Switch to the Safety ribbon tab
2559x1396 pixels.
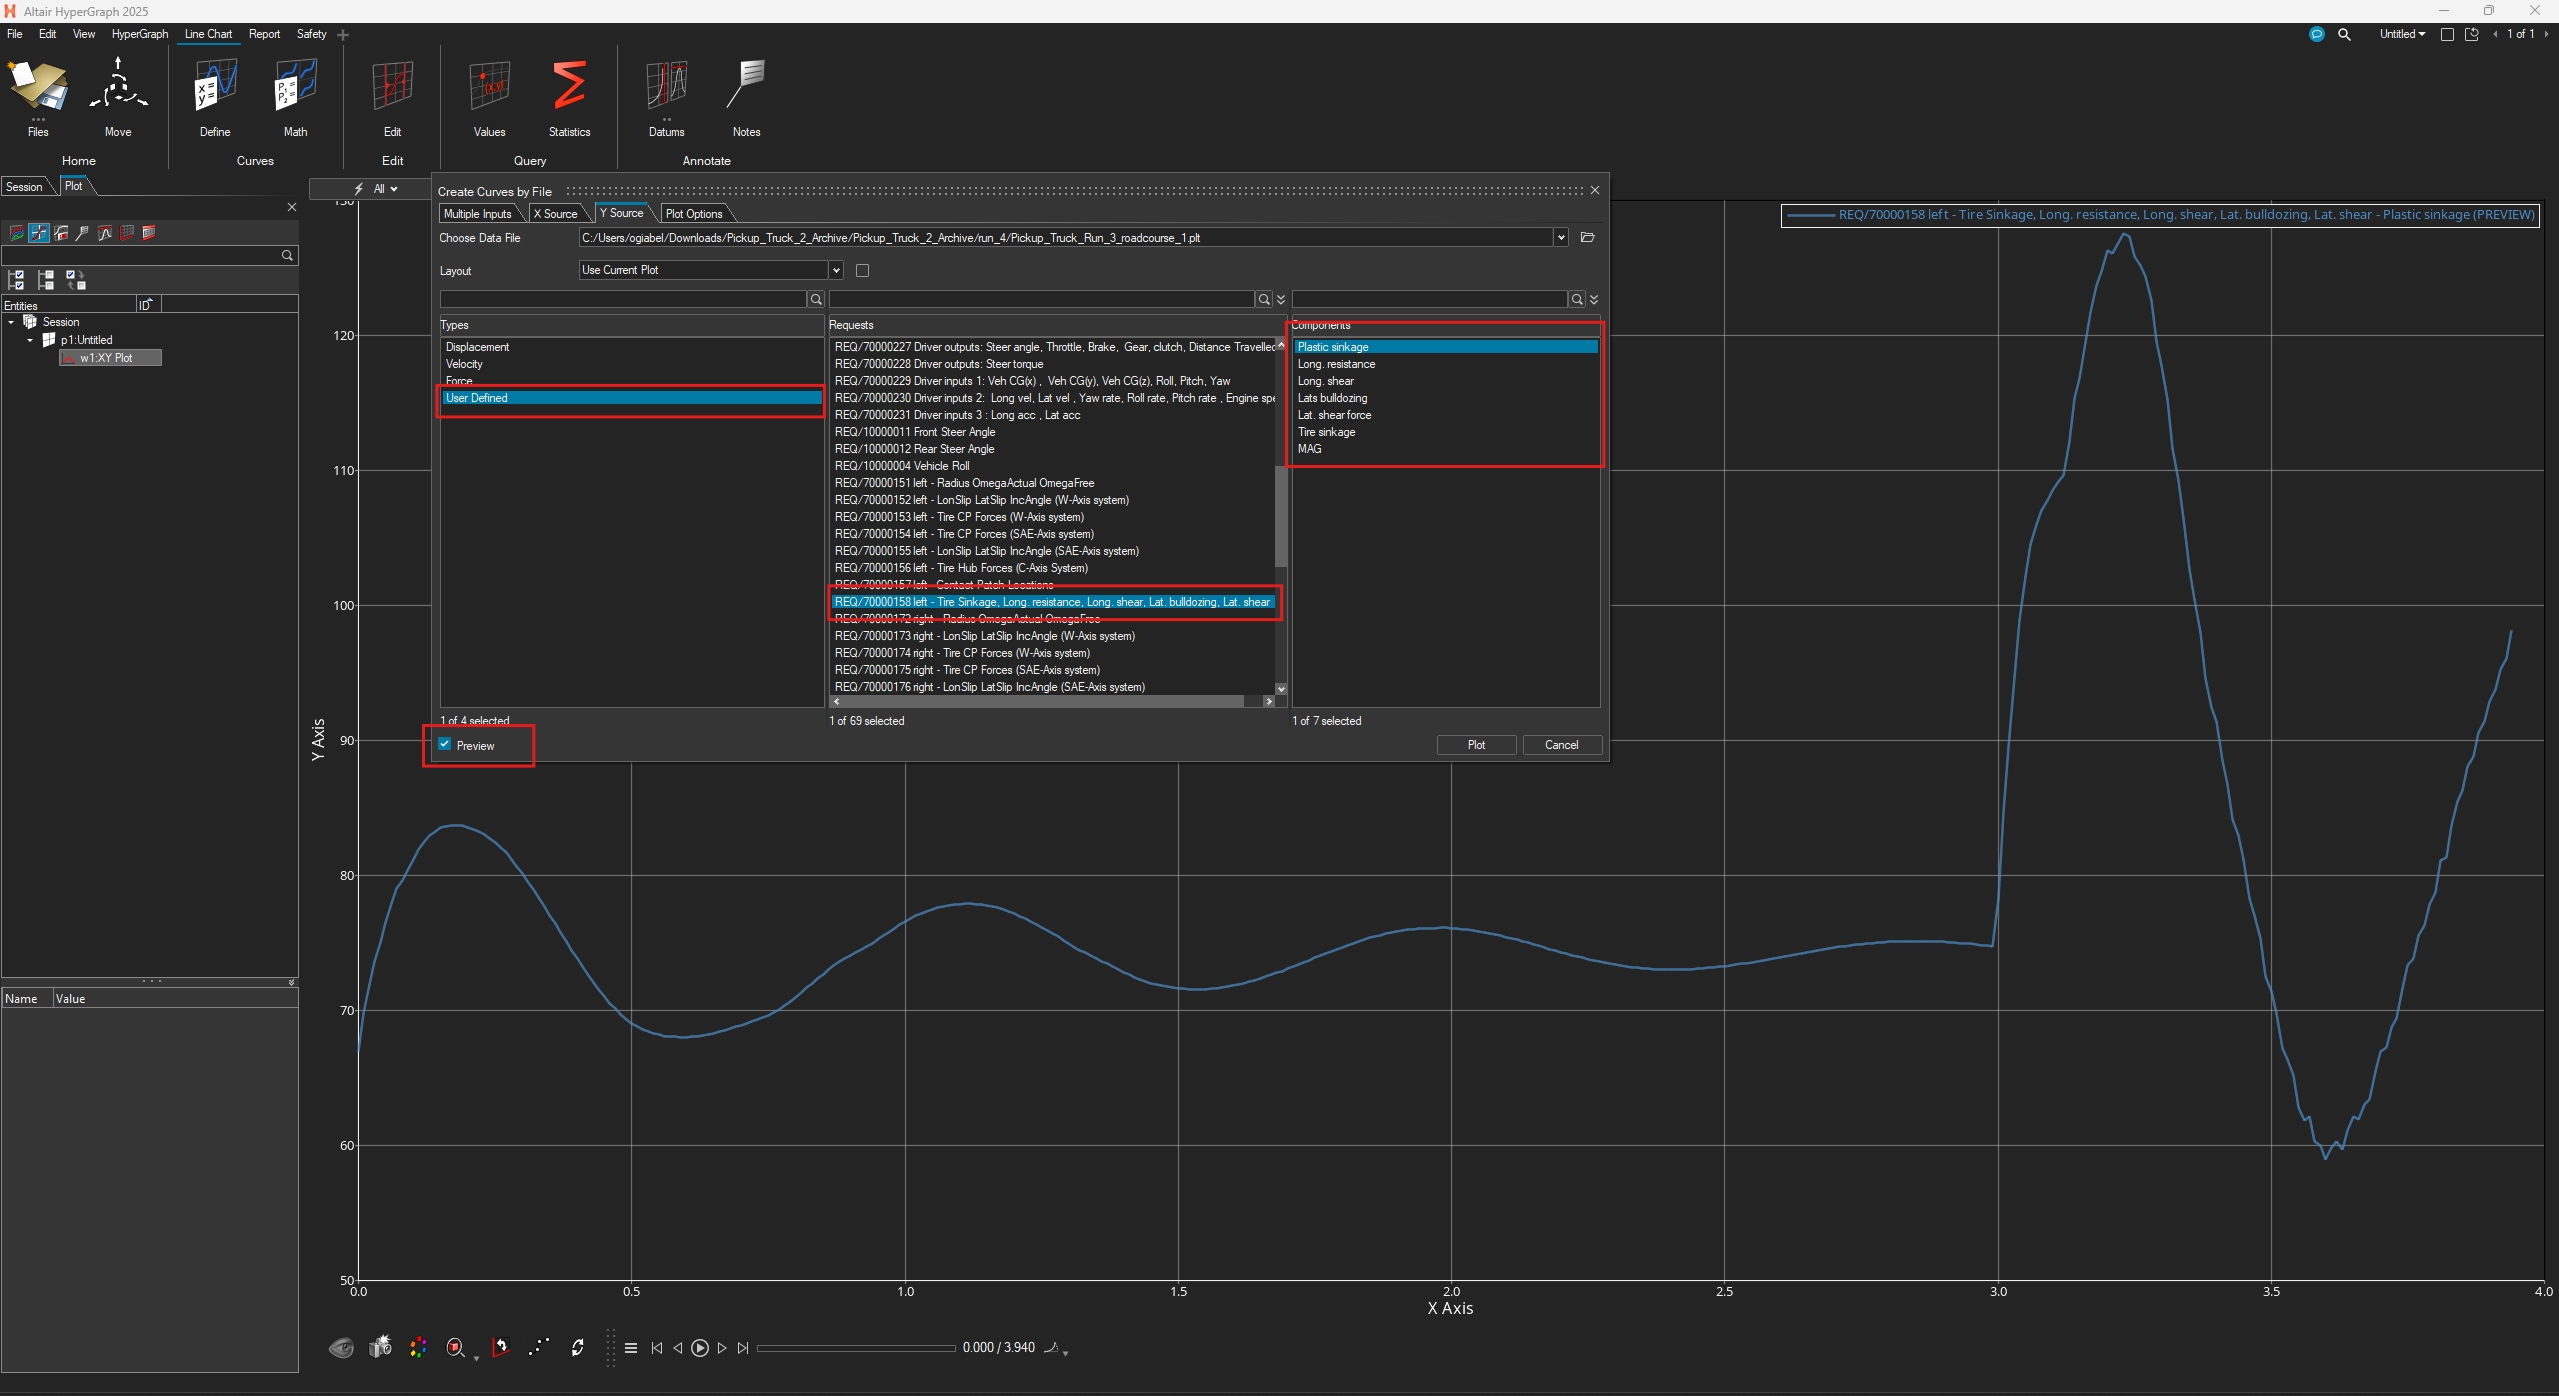coord(311,34)
